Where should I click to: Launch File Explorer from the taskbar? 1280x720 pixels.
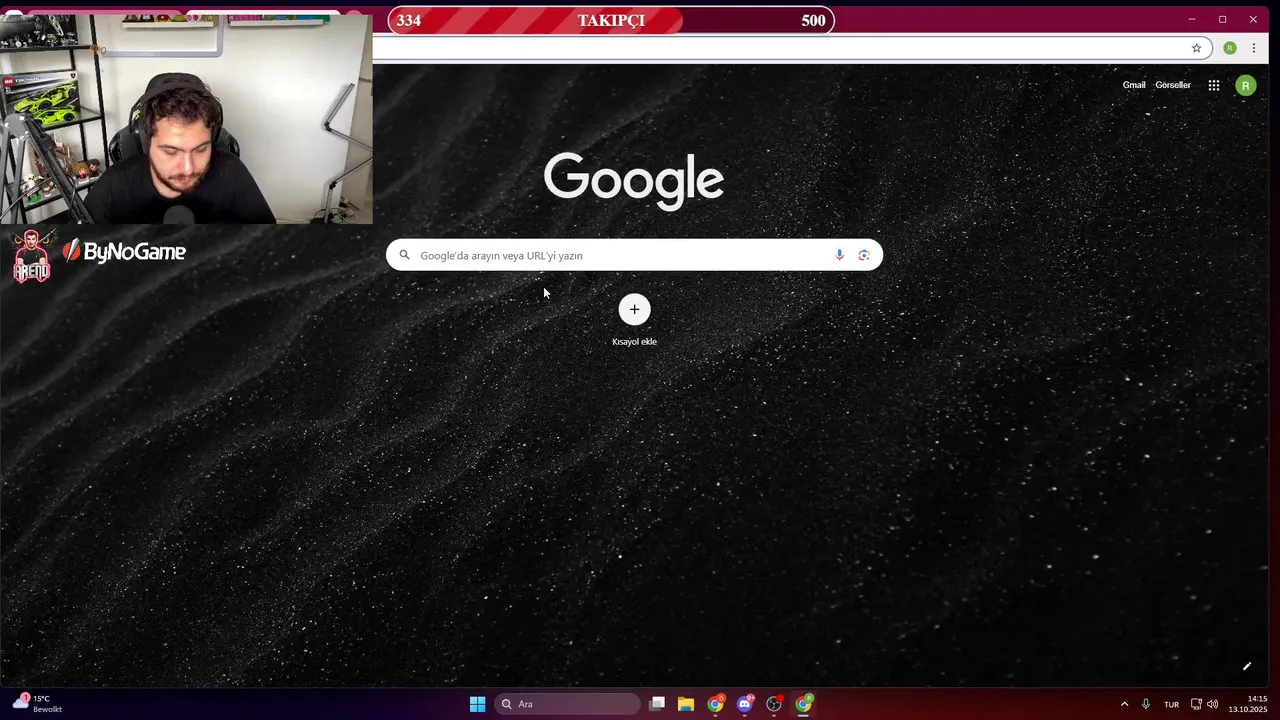pos(686,704)
